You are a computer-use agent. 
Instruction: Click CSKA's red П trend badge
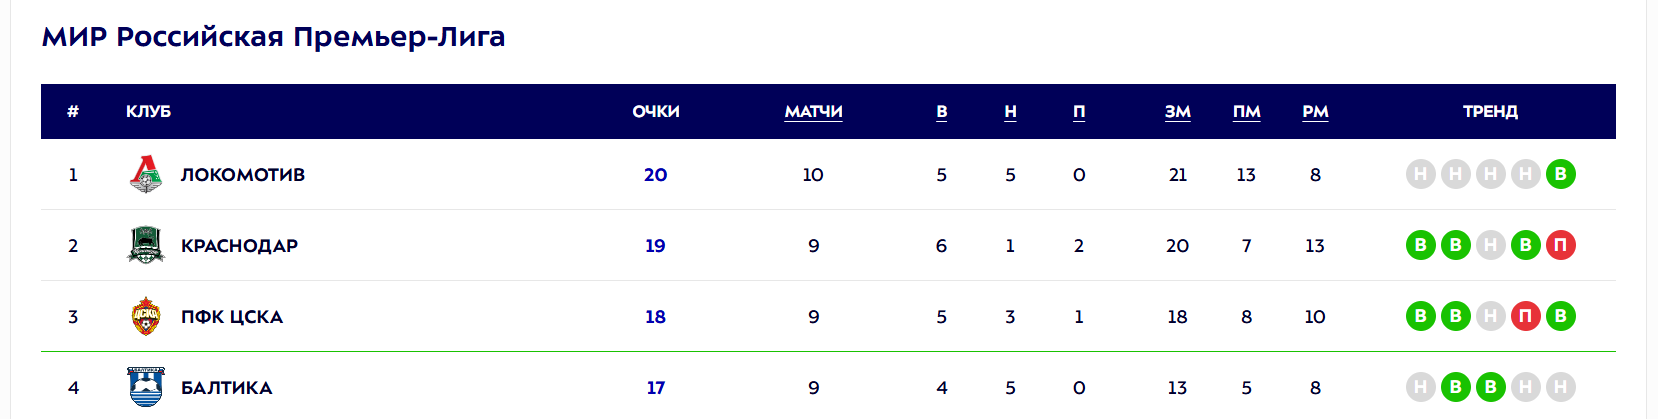coord(1525,317)
